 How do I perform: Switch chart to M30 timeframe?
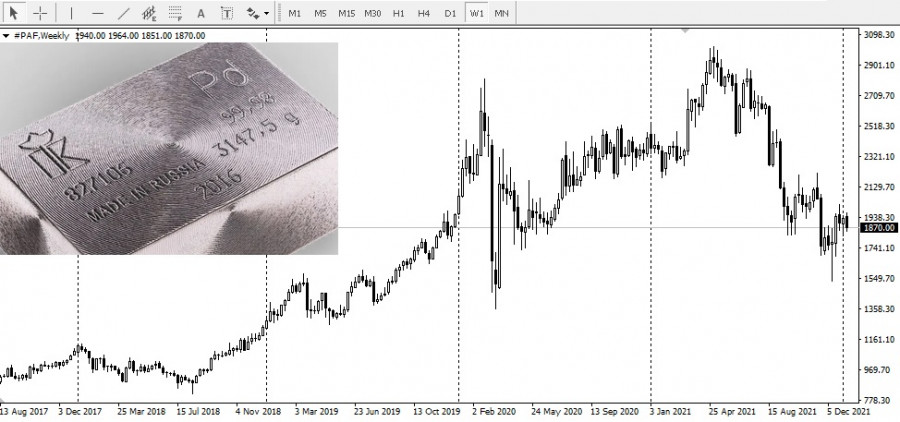373,13
